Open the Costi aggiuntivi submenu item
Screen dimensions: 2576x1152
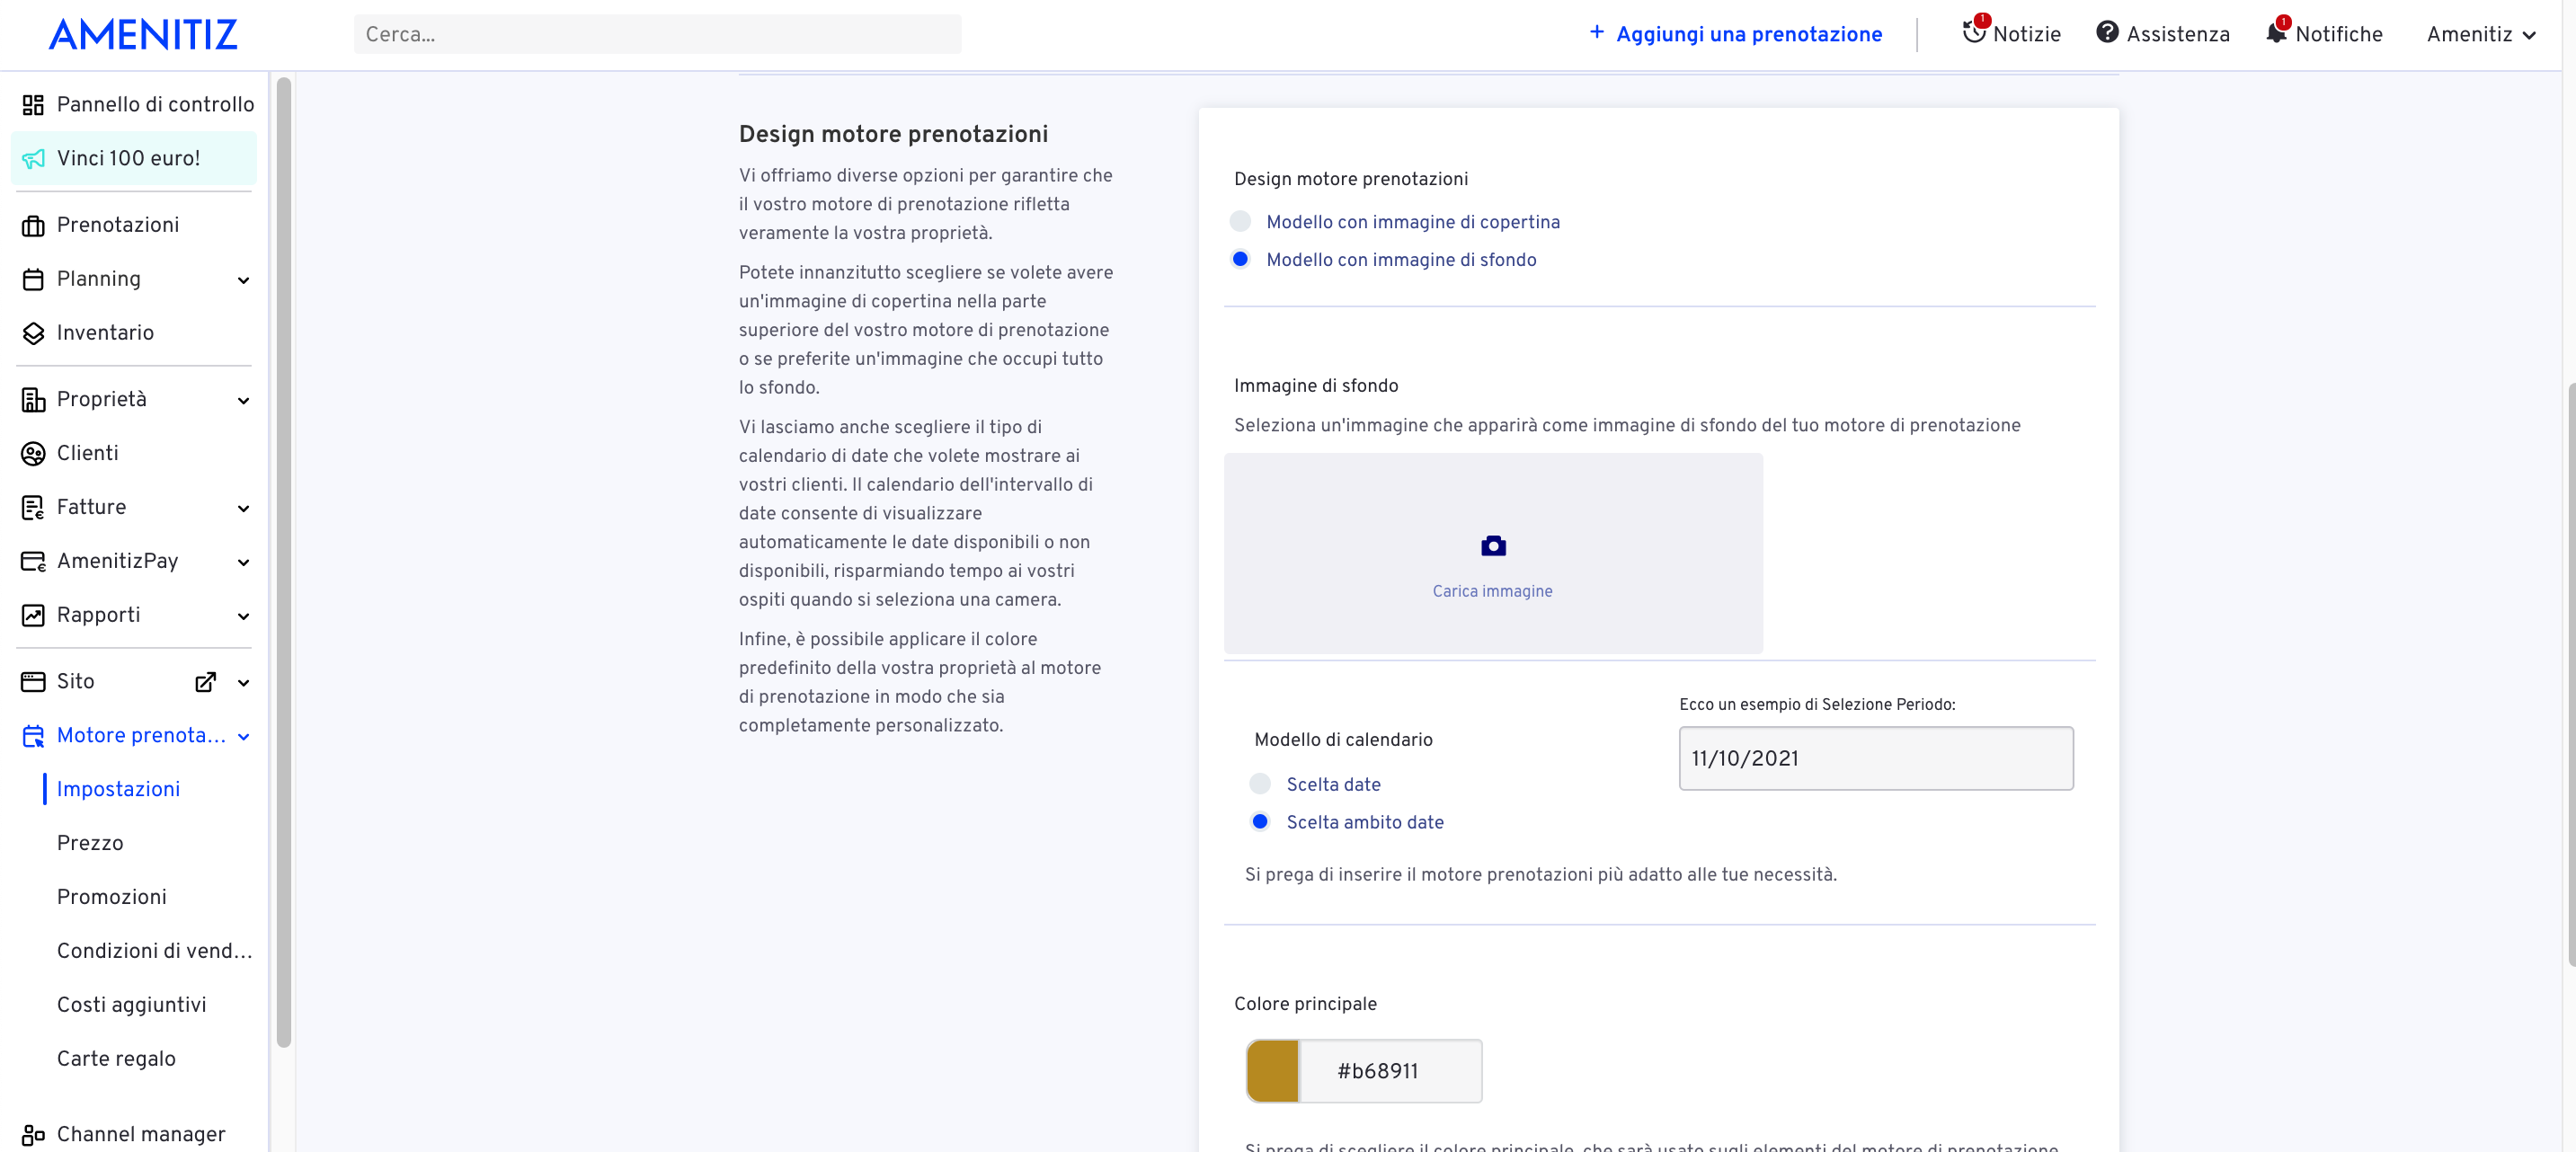tap(132, 1005)
